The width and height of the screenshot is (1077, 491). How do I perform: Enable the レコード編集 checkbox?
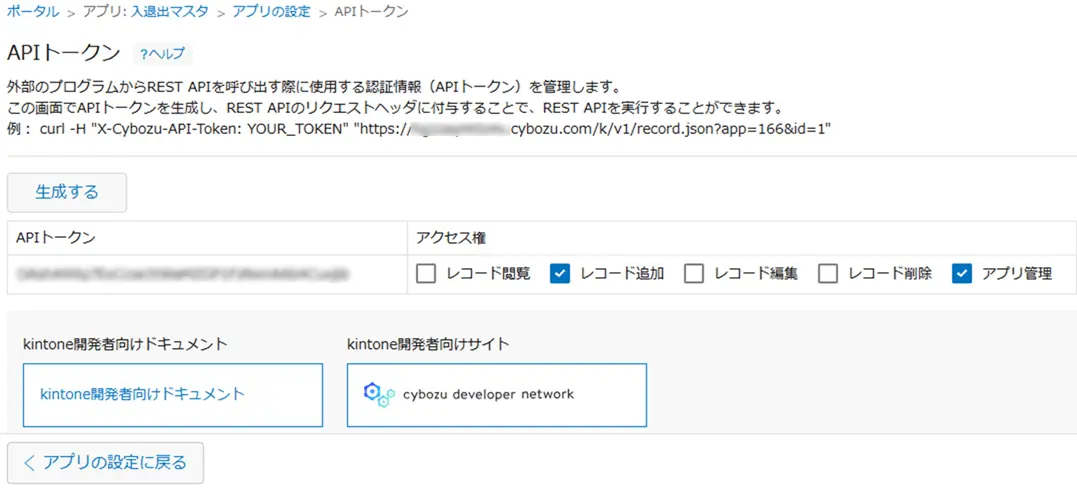click(694, 275)
